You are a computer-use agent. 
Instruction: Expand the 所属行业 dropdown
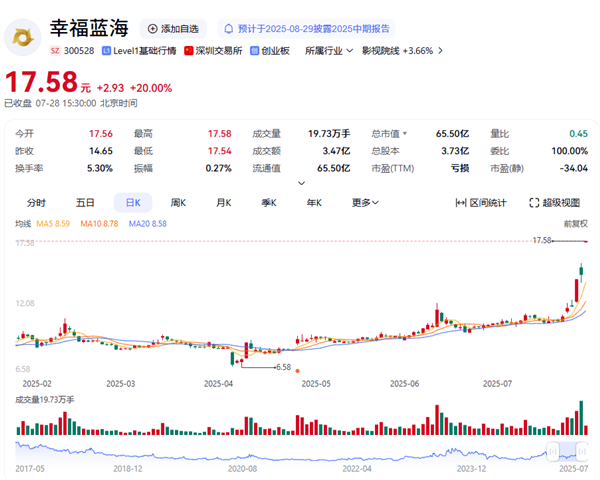click(x=329, y=50)
